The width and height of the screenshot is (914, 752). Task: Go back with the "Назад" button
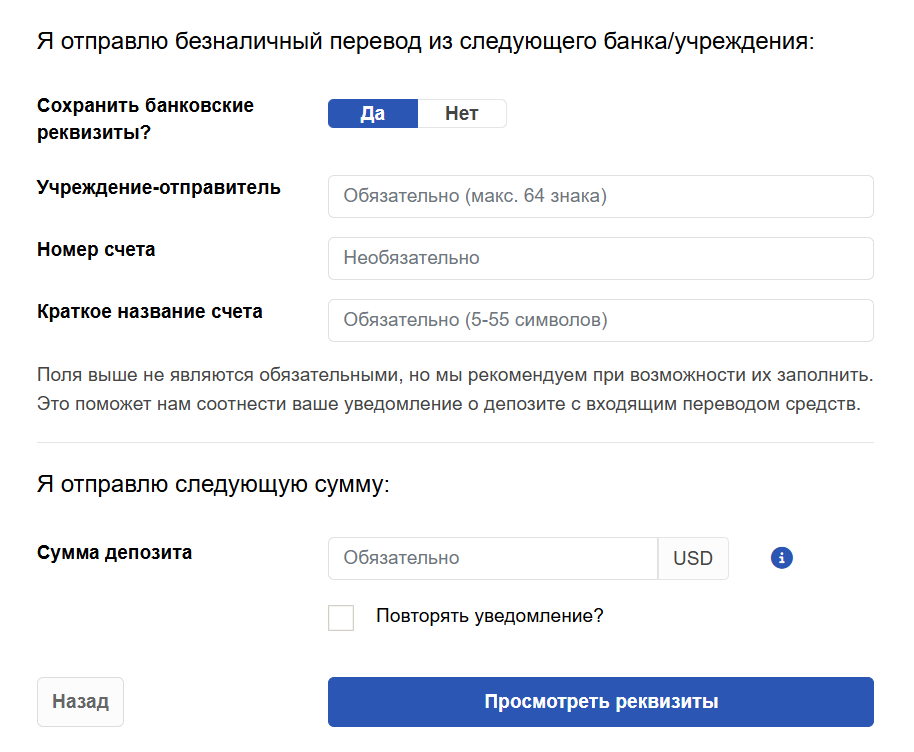pyautogui.click(x=80, y=702)
